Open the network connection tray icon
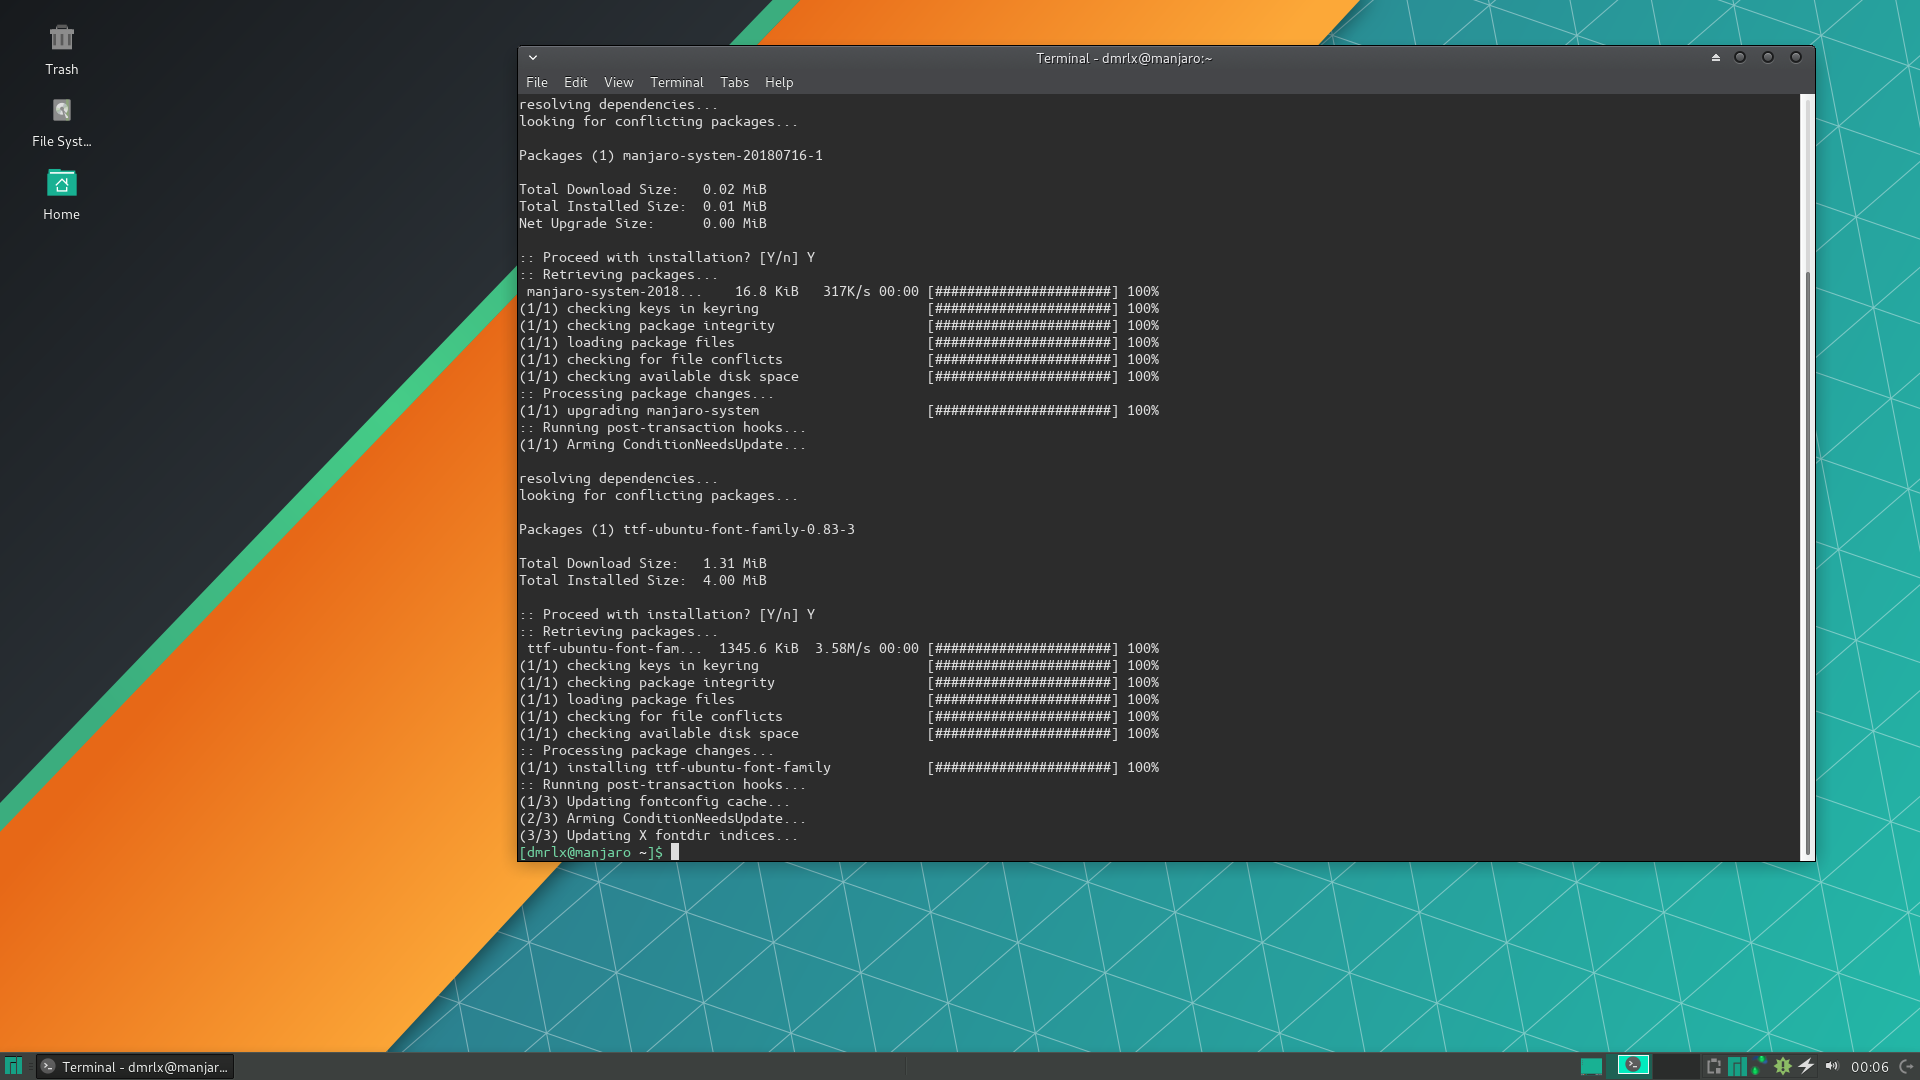Viewport: 1920px width, 1080px height. pyautogui.click(x=1759, y=1066)
